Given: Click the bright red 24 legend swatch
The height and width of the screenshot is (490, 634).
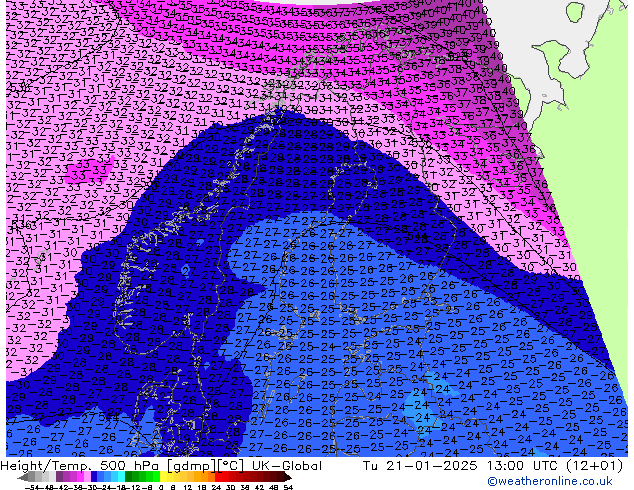Looking at the screenshot, I should pyautogui.click(x=218, y=477).
